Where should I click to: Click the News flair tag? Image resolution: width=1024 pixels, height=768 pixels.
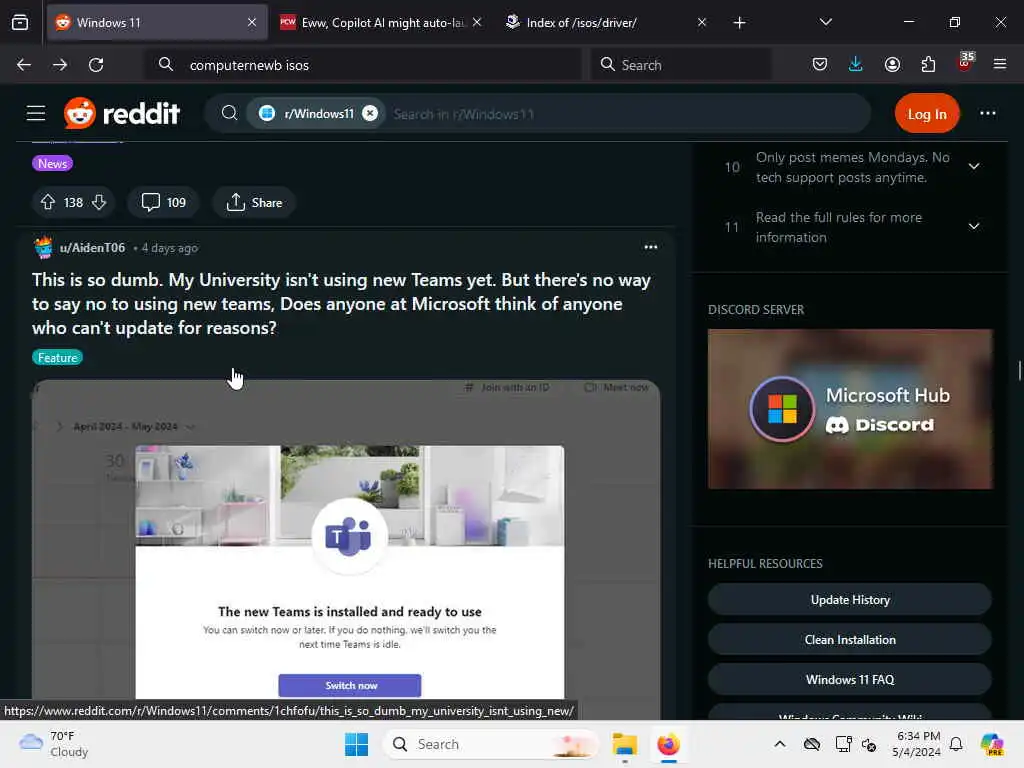pos(52,163)
